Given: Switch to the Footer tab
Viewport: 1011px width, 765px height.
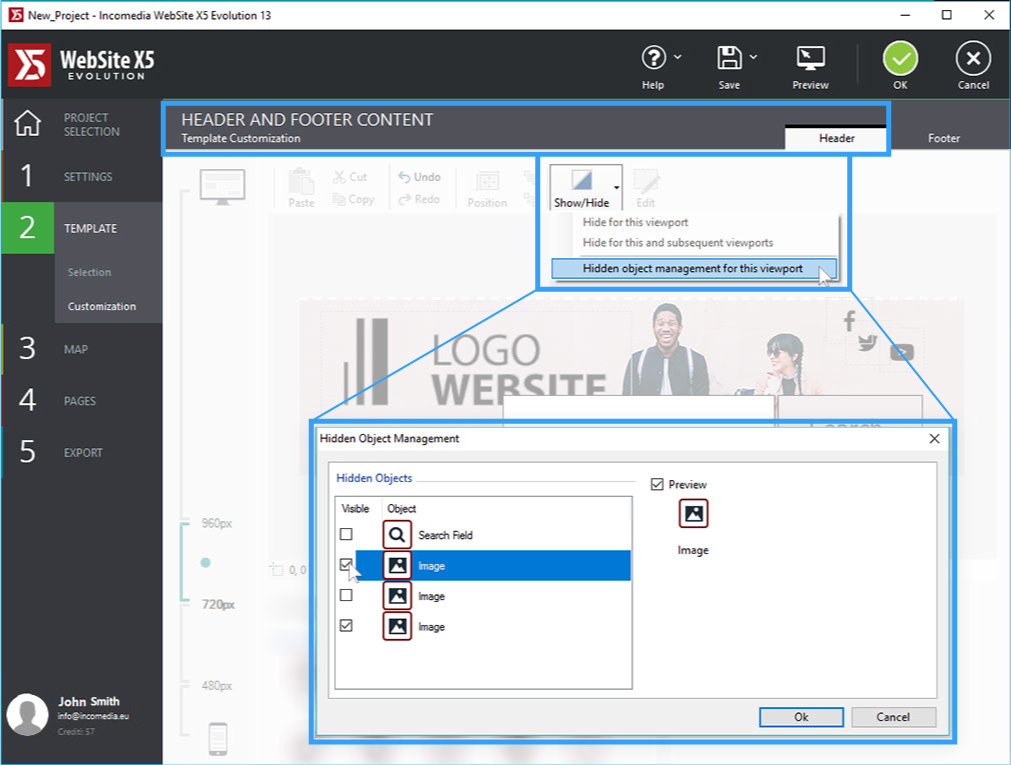Looking at the screenshot, I should tap(943, 138).
